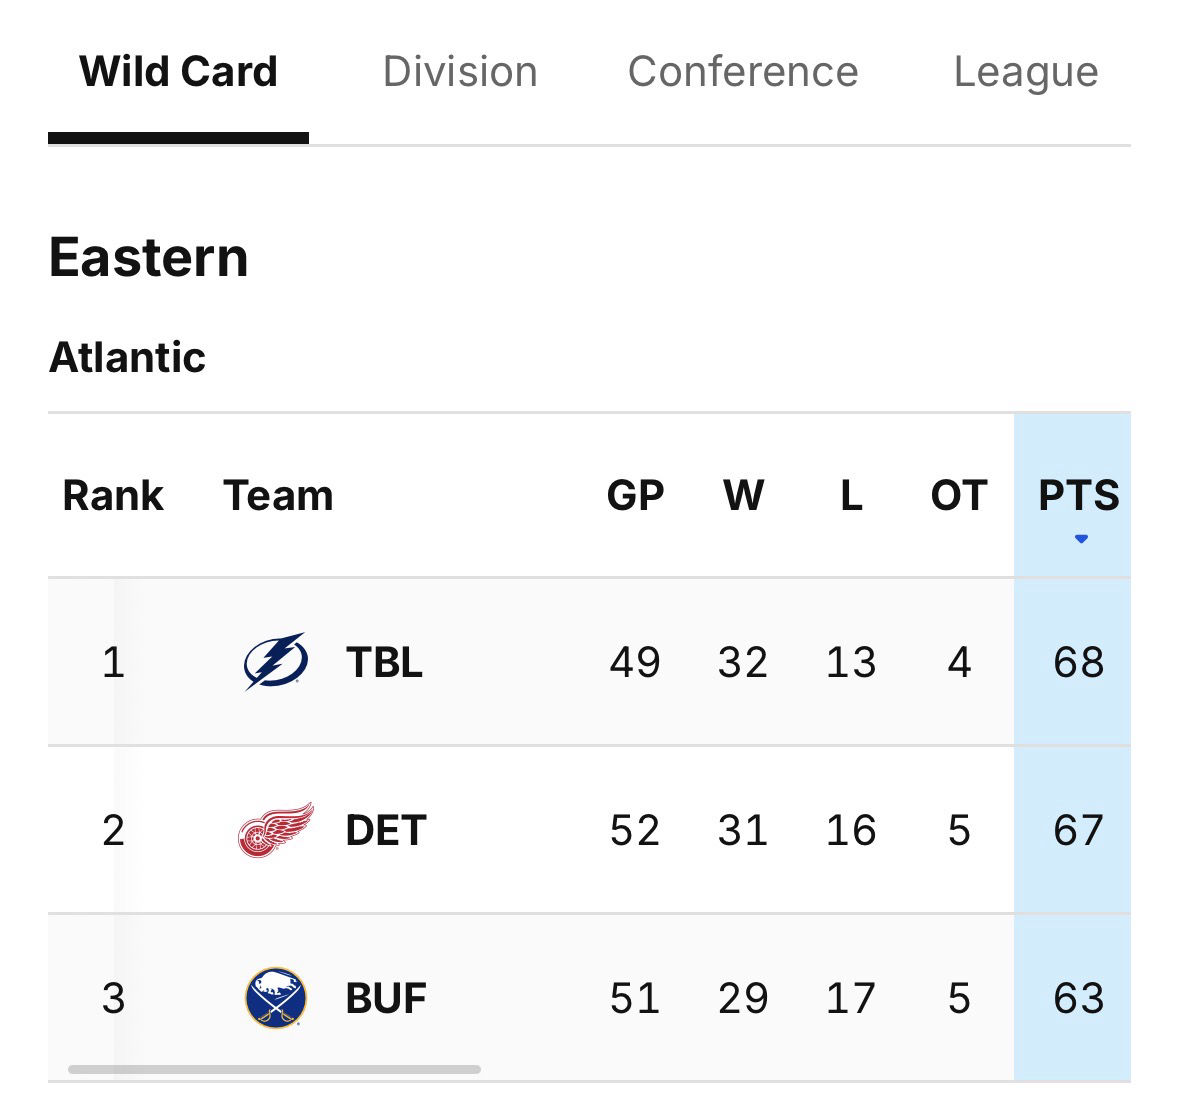Open the TBL team link

[x=384, y=662]
